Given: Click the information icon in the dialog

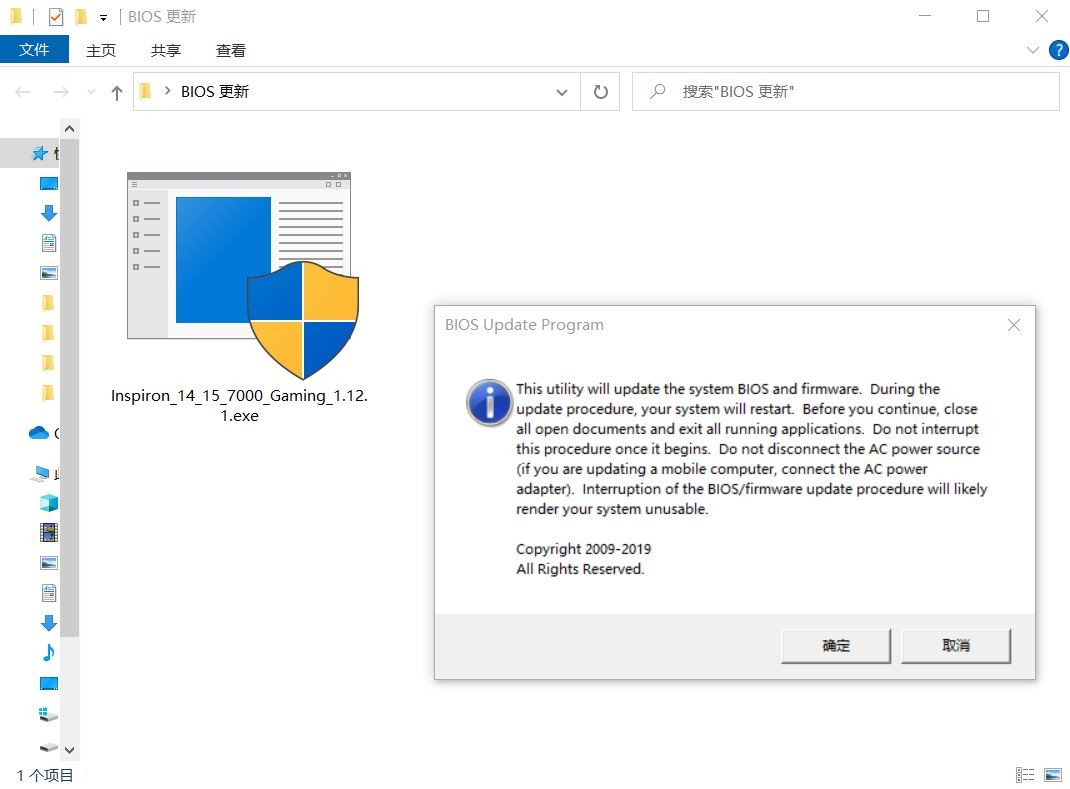Looking at the screenshot, I should tap(488, 404).
